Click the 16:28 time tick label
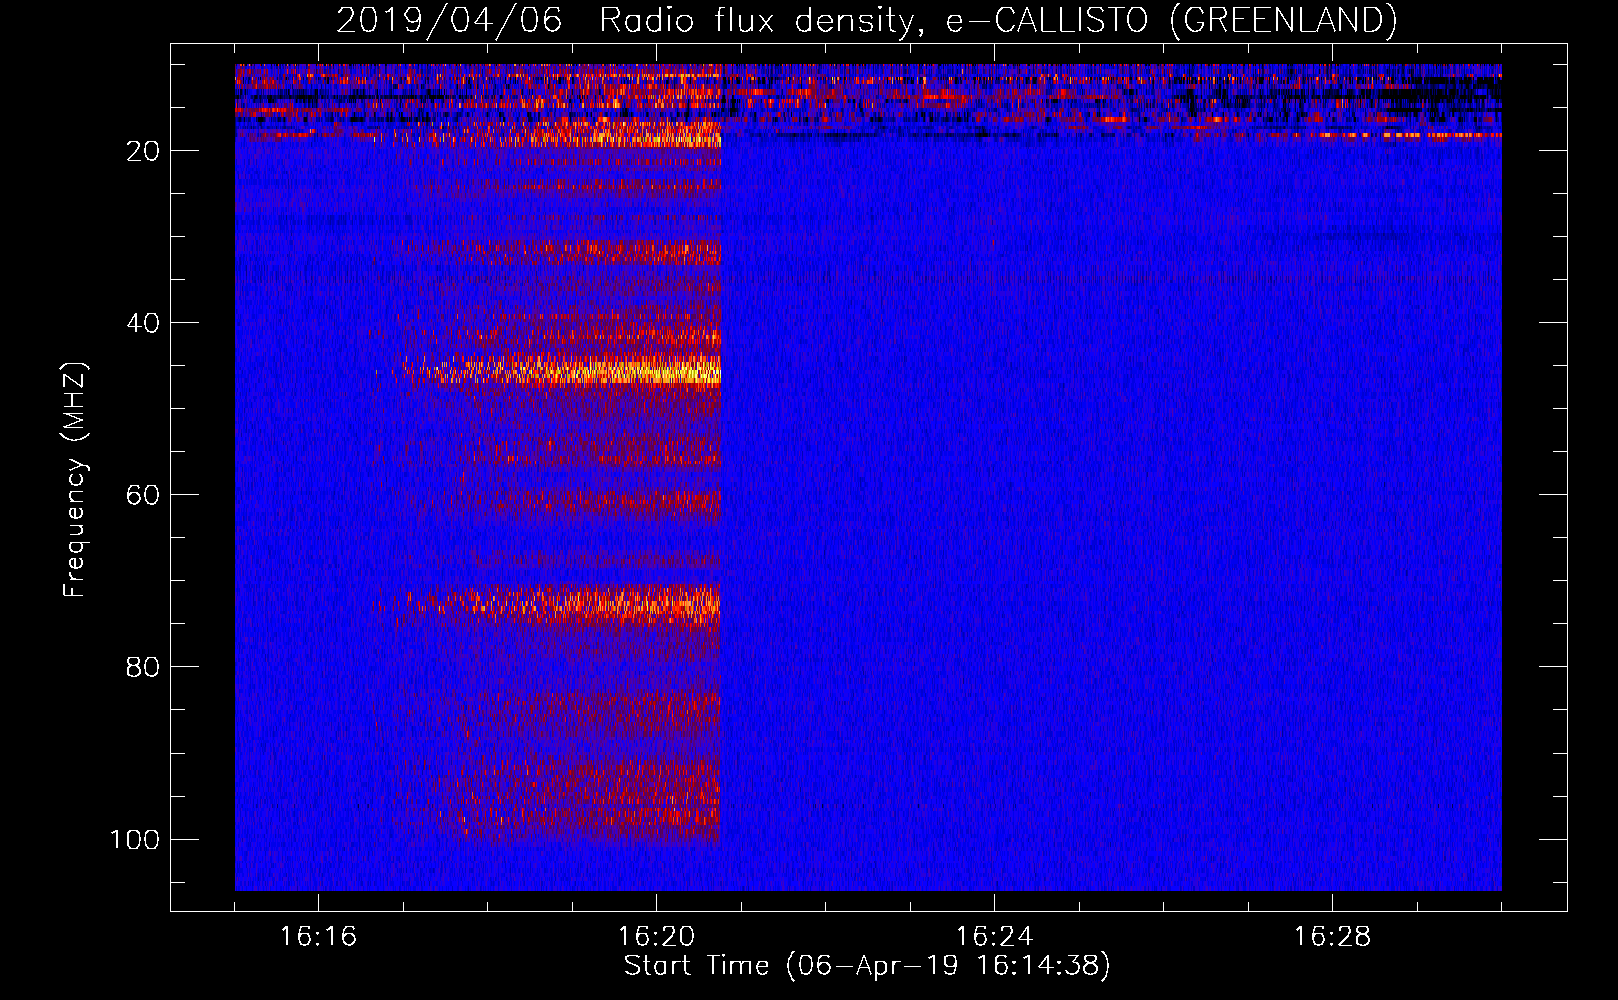1618x1000 pixels. pos(1332,937)
